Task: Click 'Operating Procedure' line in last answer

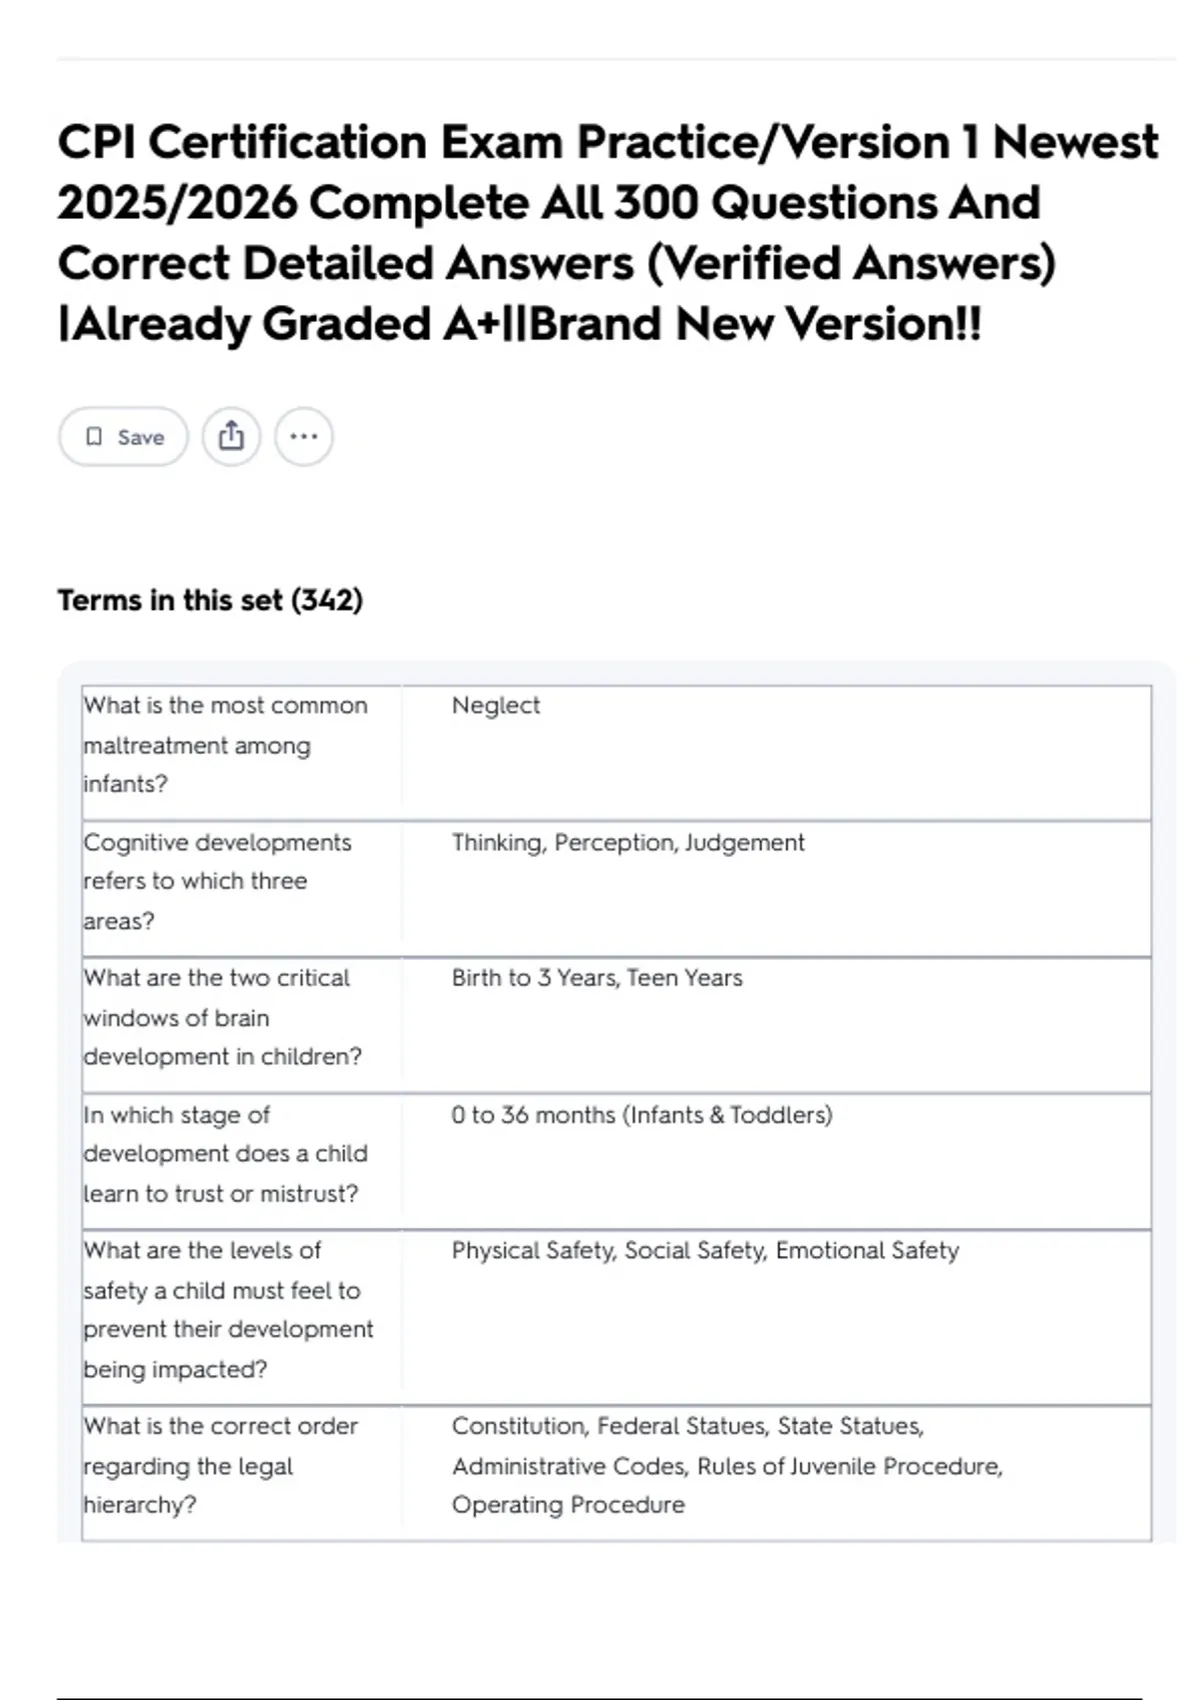Action: pyautogui.click(x=568, y=1505)
